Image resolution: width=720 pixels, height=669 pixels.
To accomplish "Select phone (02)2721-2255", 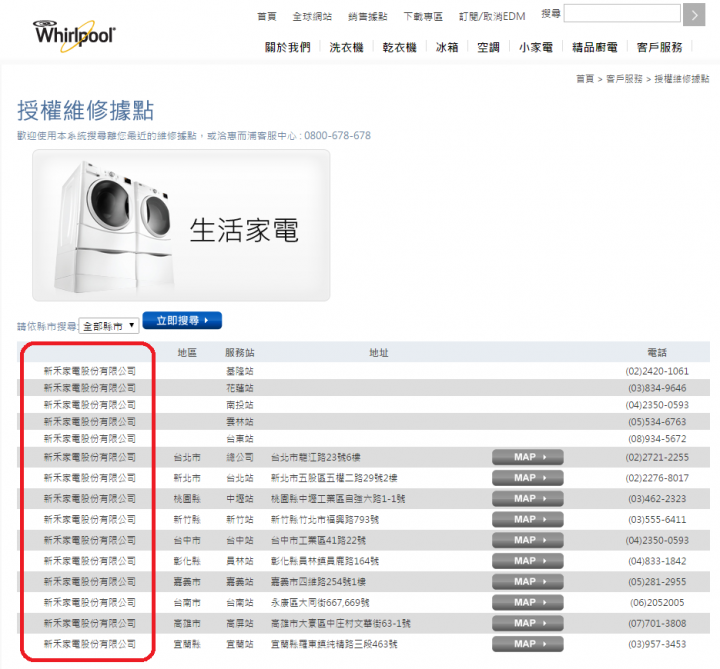I will [x=657, y=457].
